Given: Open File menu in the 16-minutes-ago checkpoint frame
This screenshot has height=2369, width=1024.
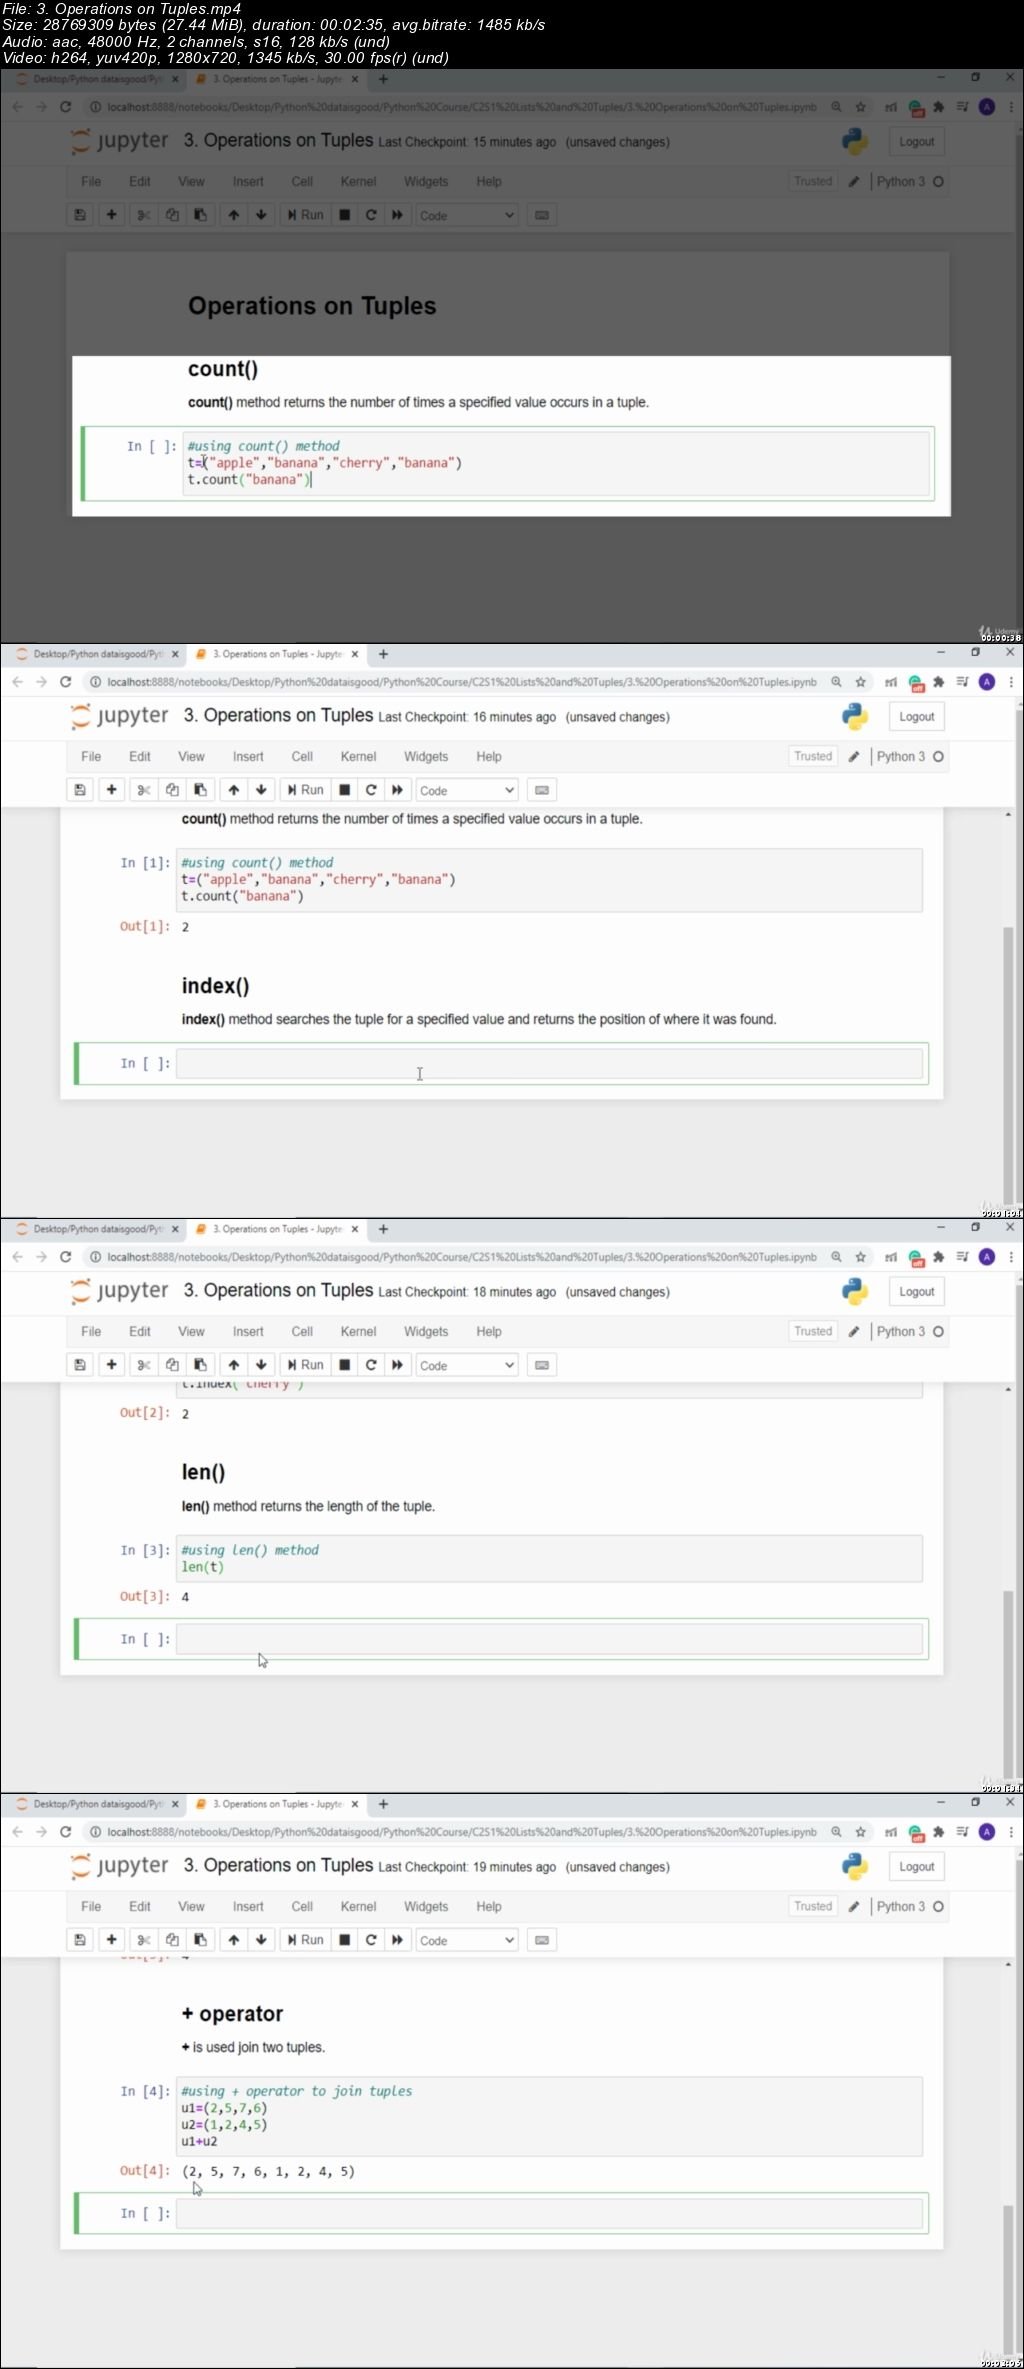Looking at the screenshot, I should (x=91, y=757).
